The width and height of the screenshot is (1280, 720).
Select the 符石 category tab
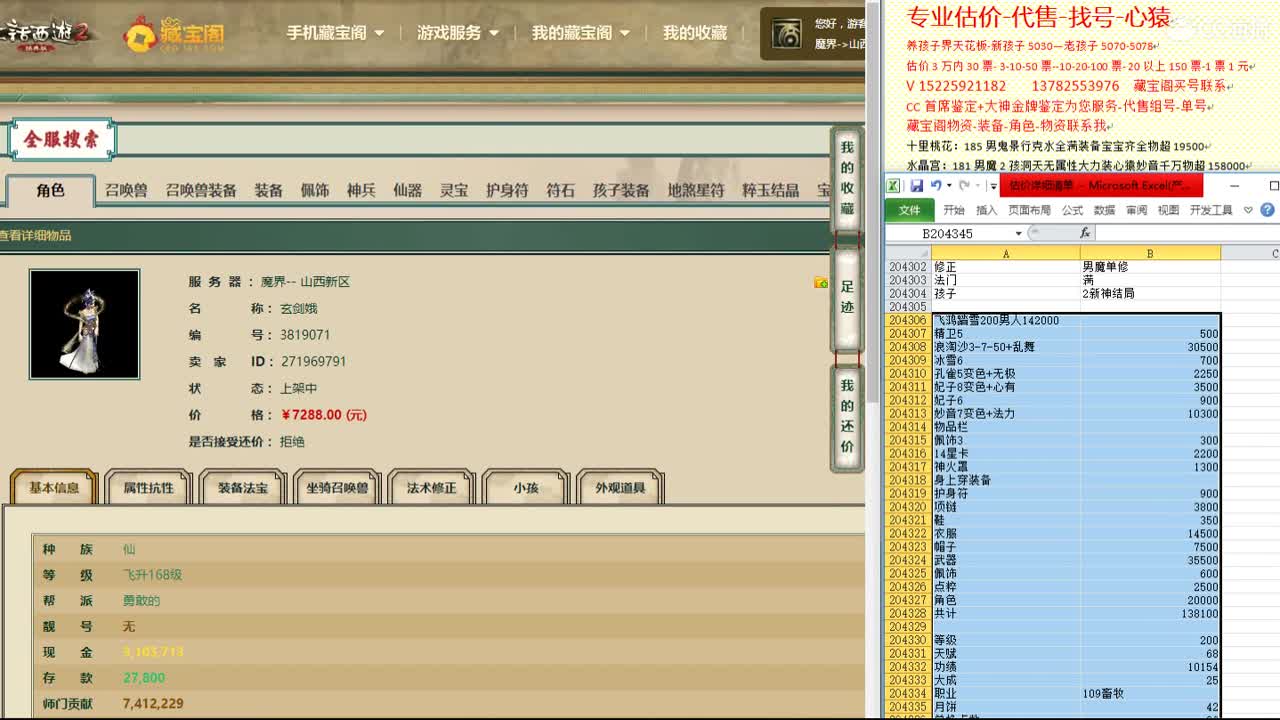click(x=560, y=190)
